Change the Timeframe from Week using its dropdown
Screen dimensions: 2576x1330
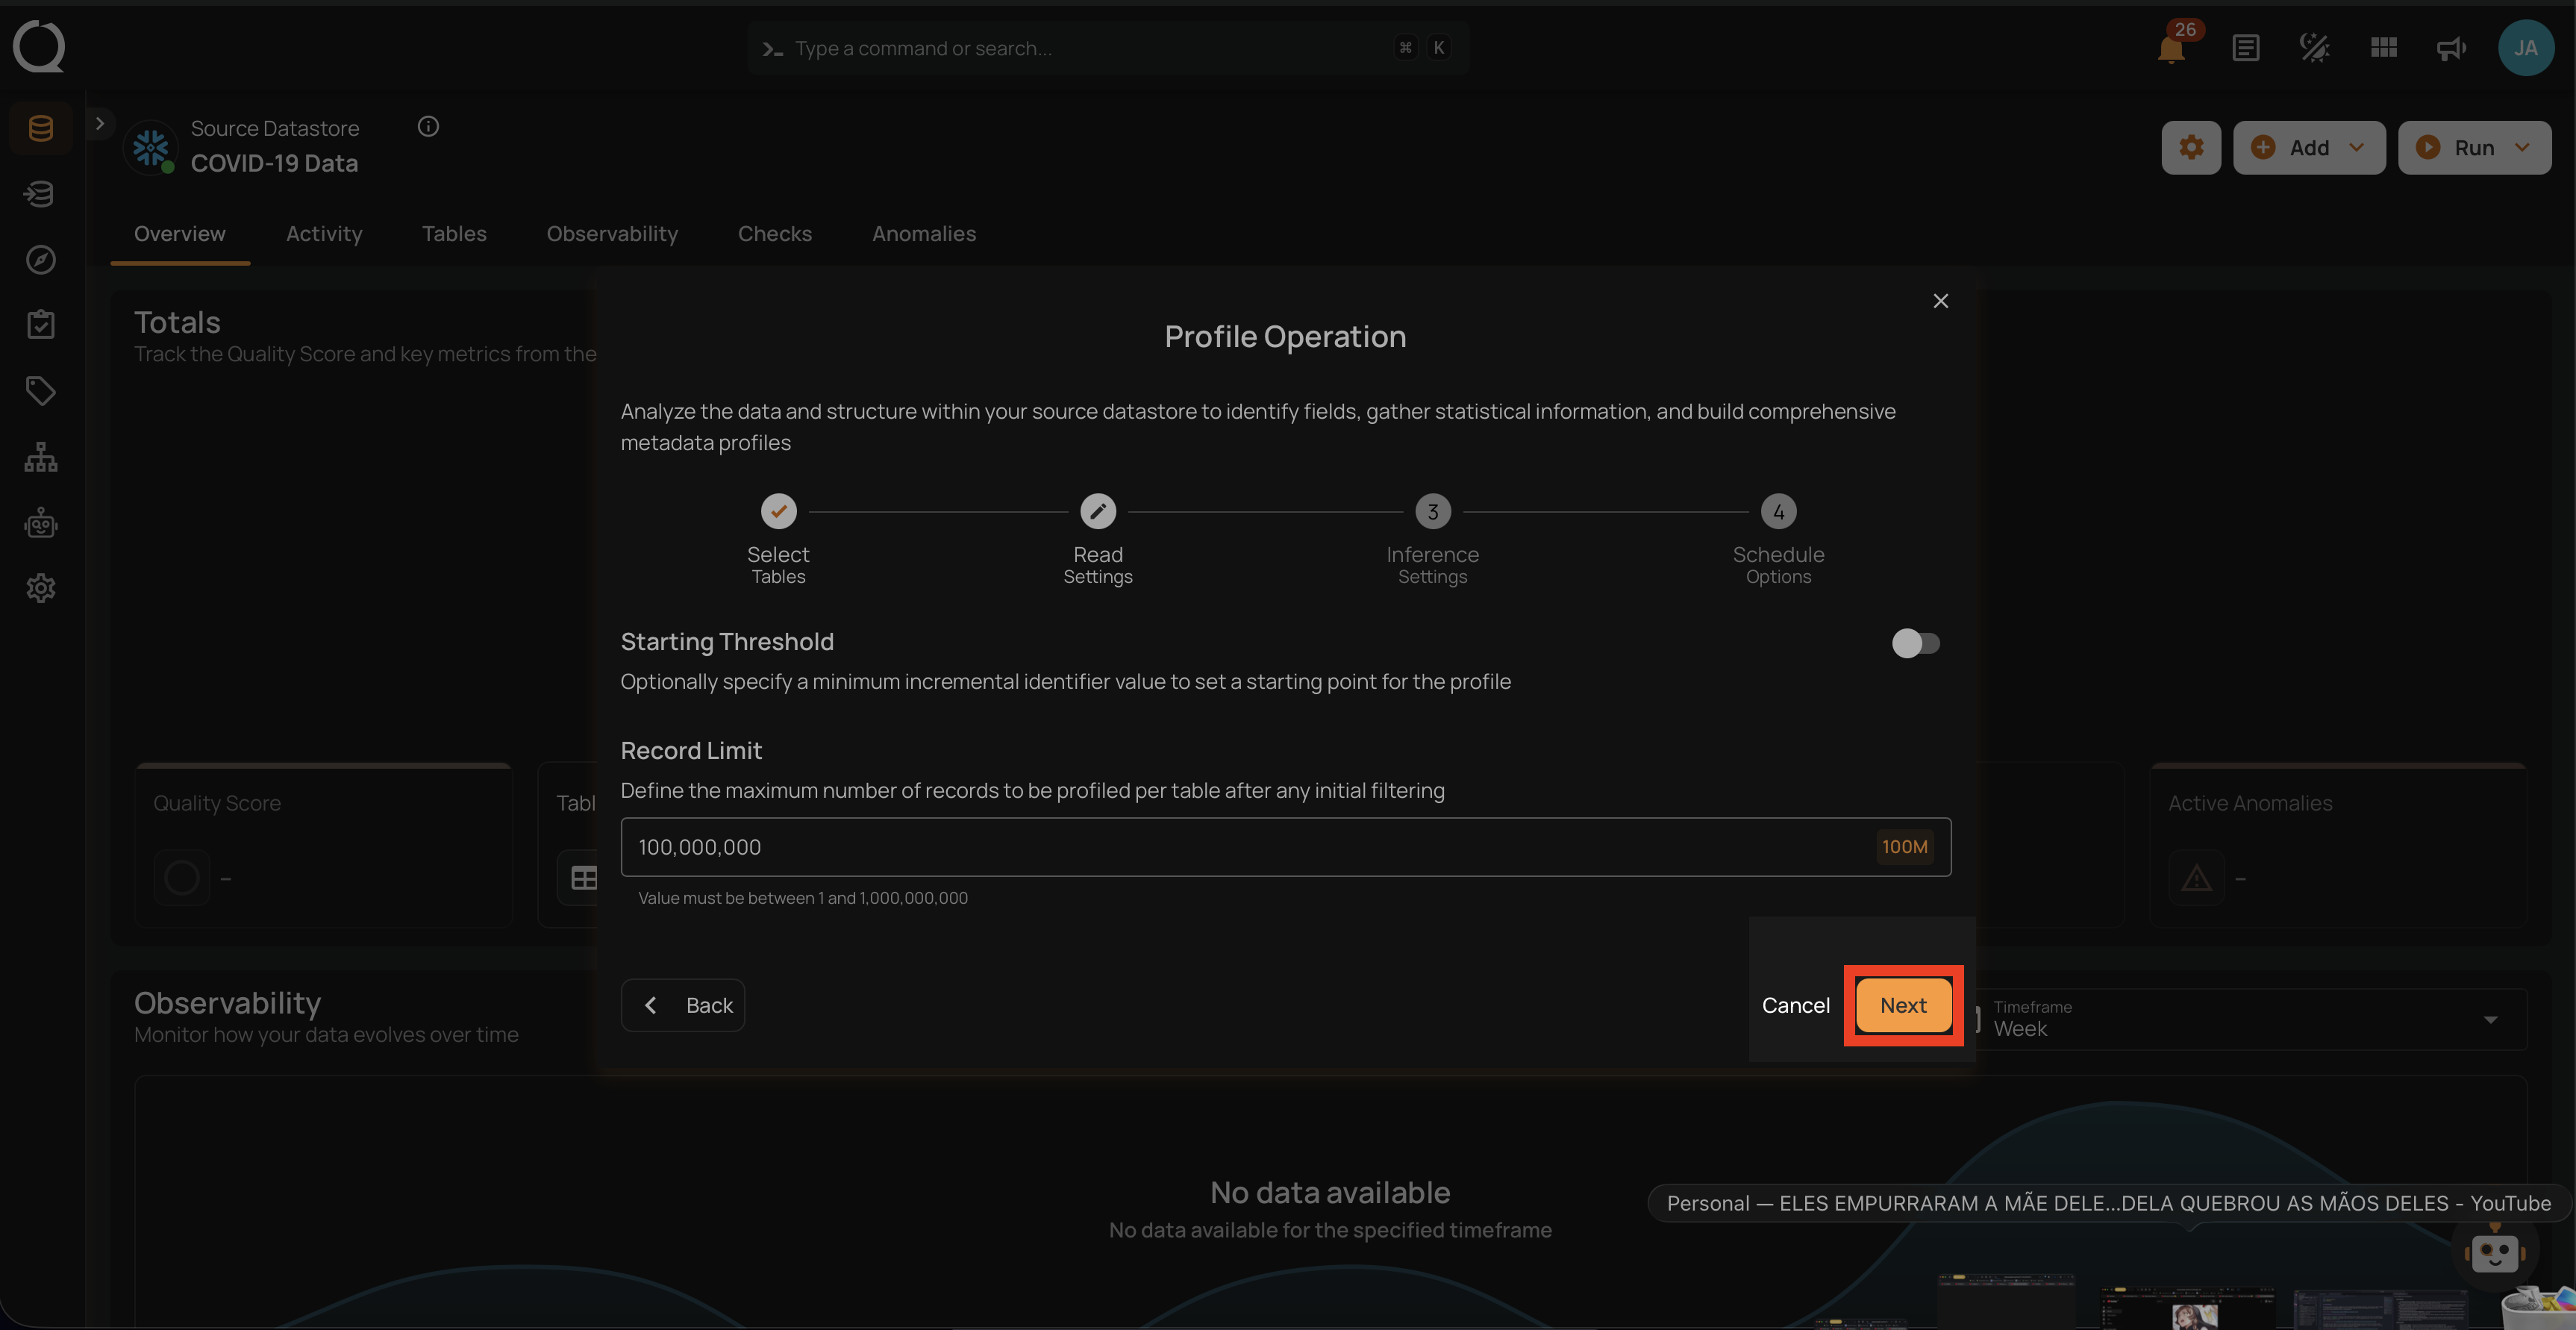point(2489,1019)
